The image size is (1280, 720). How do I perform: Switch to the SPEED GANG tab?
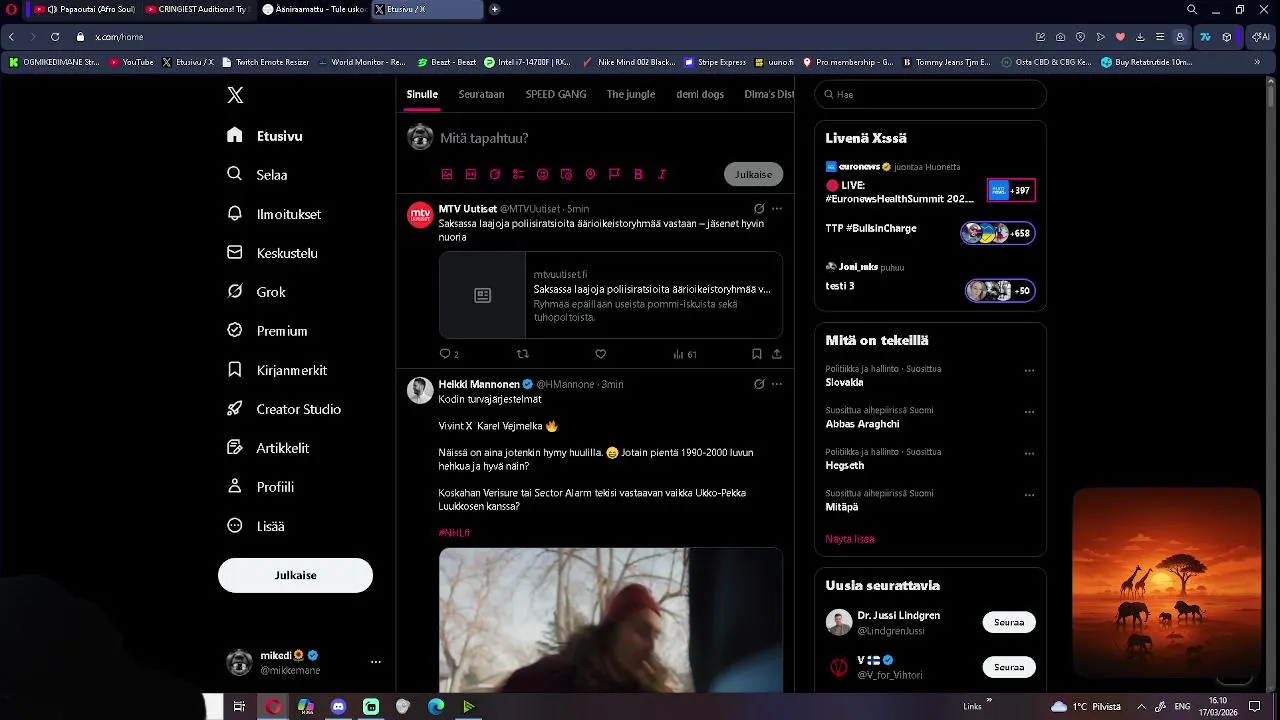(556, 94)
